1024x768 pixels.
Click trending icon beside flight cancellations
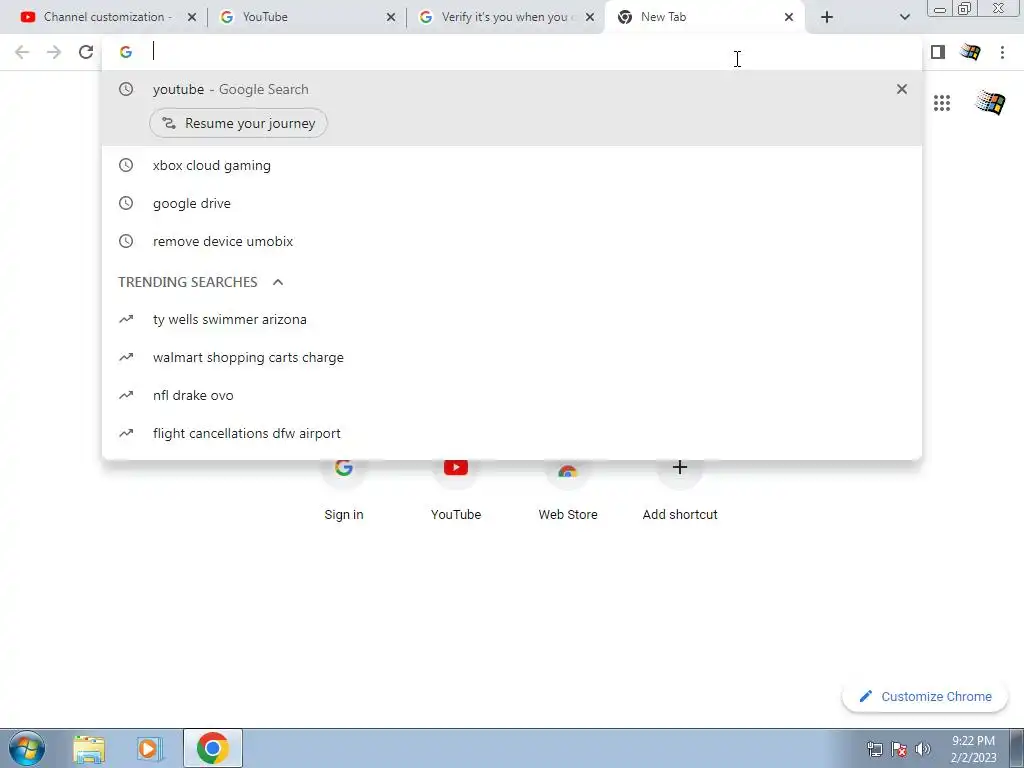pyautogui.click(x=126, y=433)
